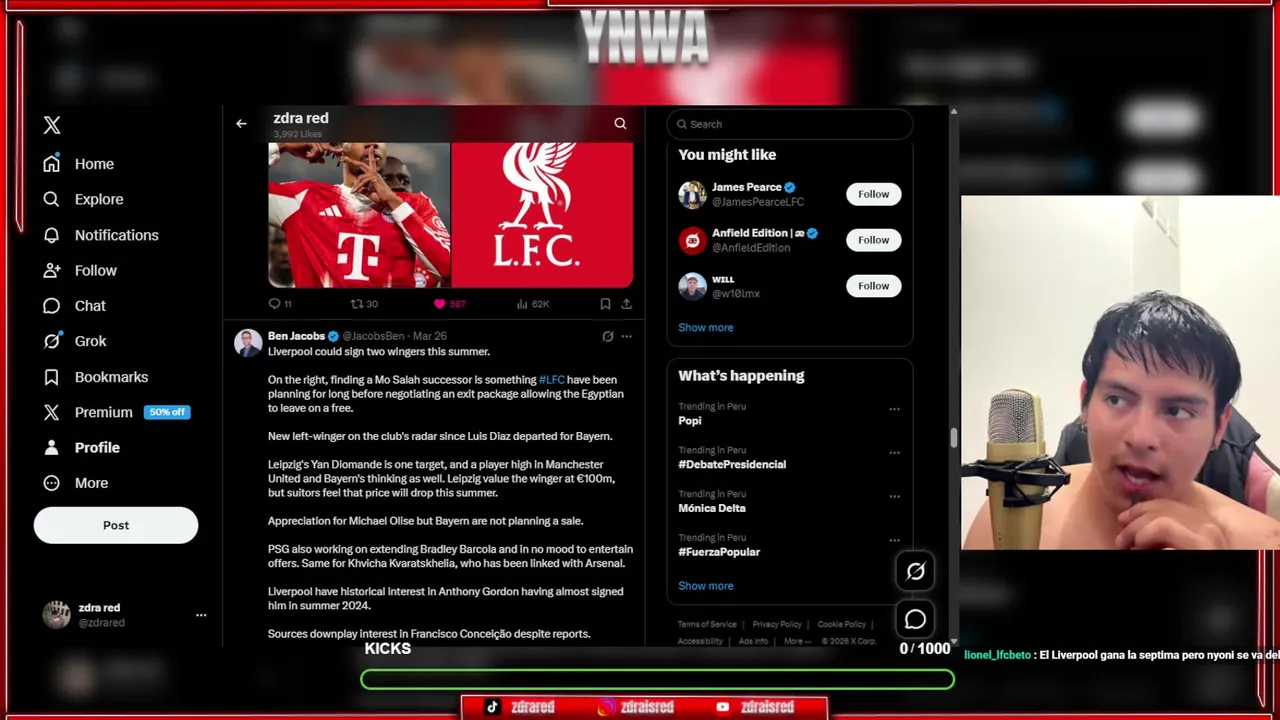Image resolution: width=1280 pixels, height=720 pixels.
Task: Open options for Mónica Delta trend
Action: 894,496
